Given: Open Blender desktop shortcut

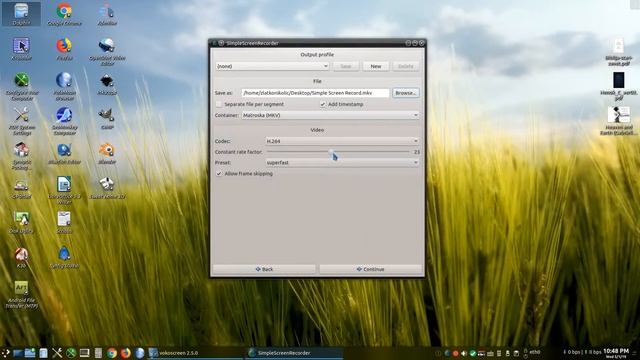Looking at the screenshot, I should coord(107,153).
